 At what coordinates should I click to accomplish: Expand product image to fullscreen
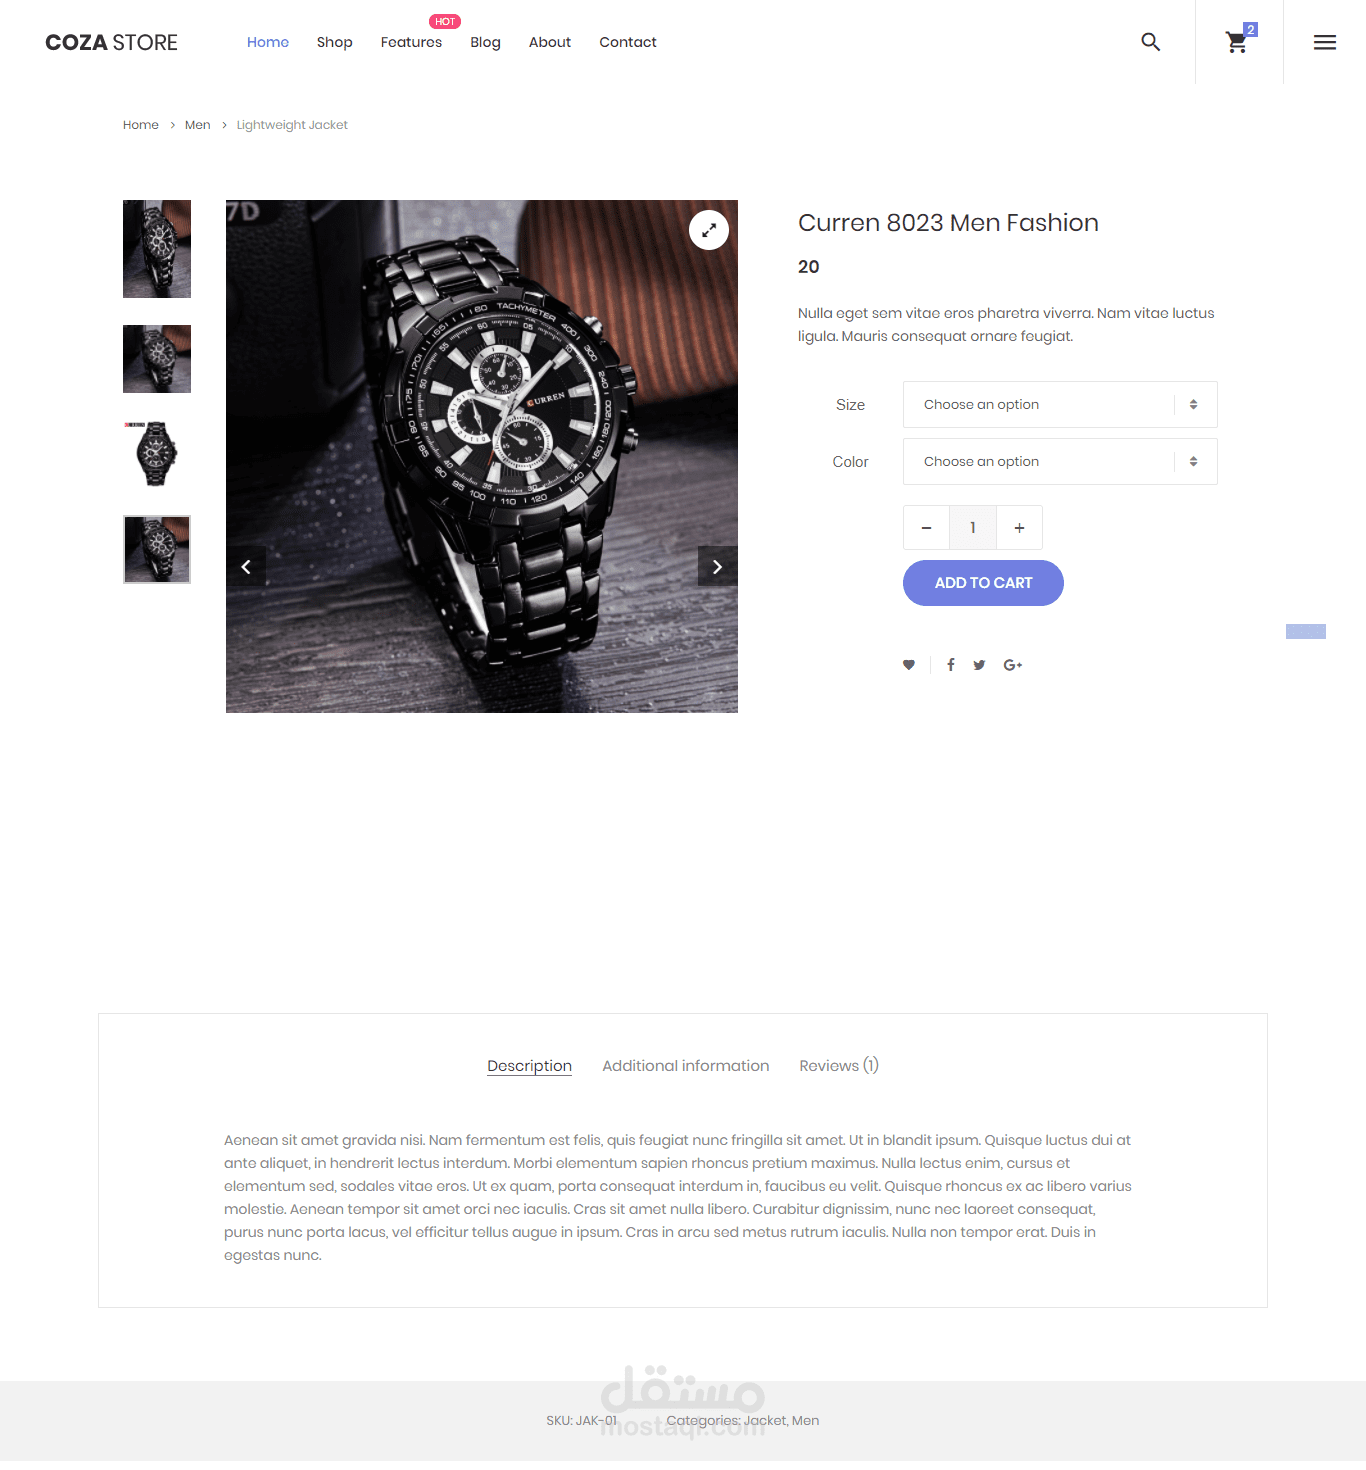click(x=709, y=230)
